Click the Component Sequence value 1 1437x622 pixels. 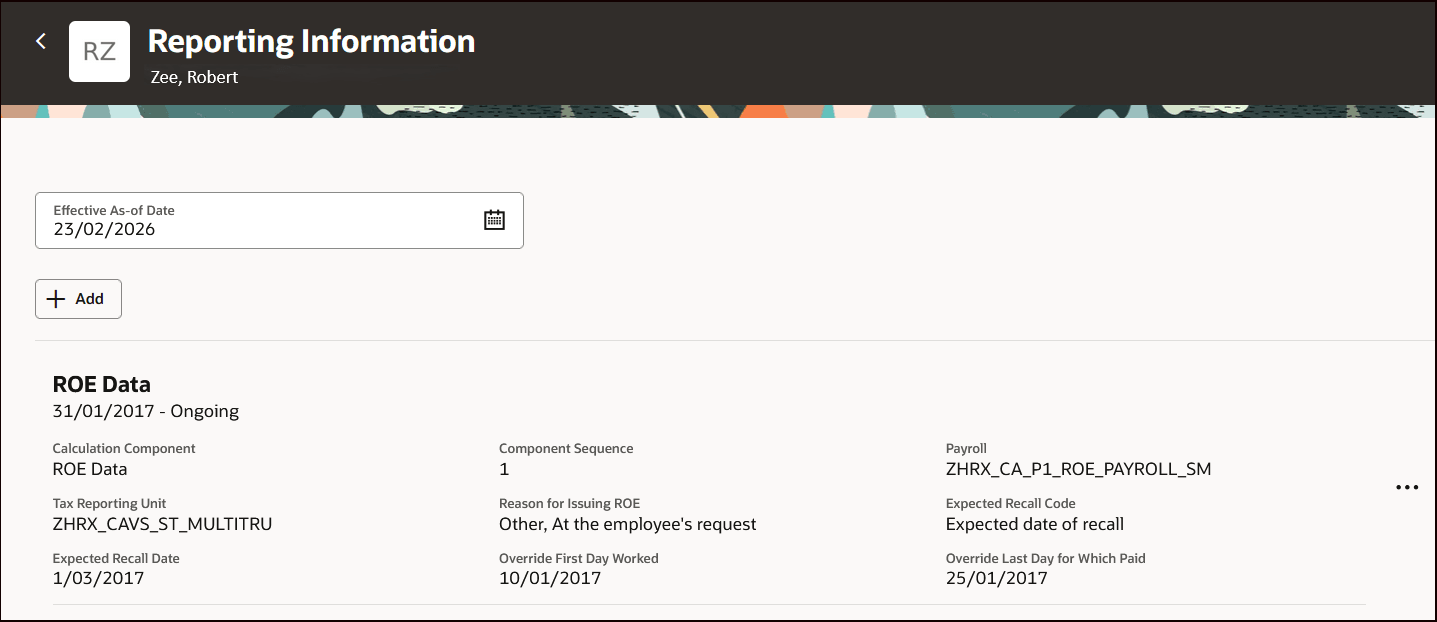(x=504, y=468)
